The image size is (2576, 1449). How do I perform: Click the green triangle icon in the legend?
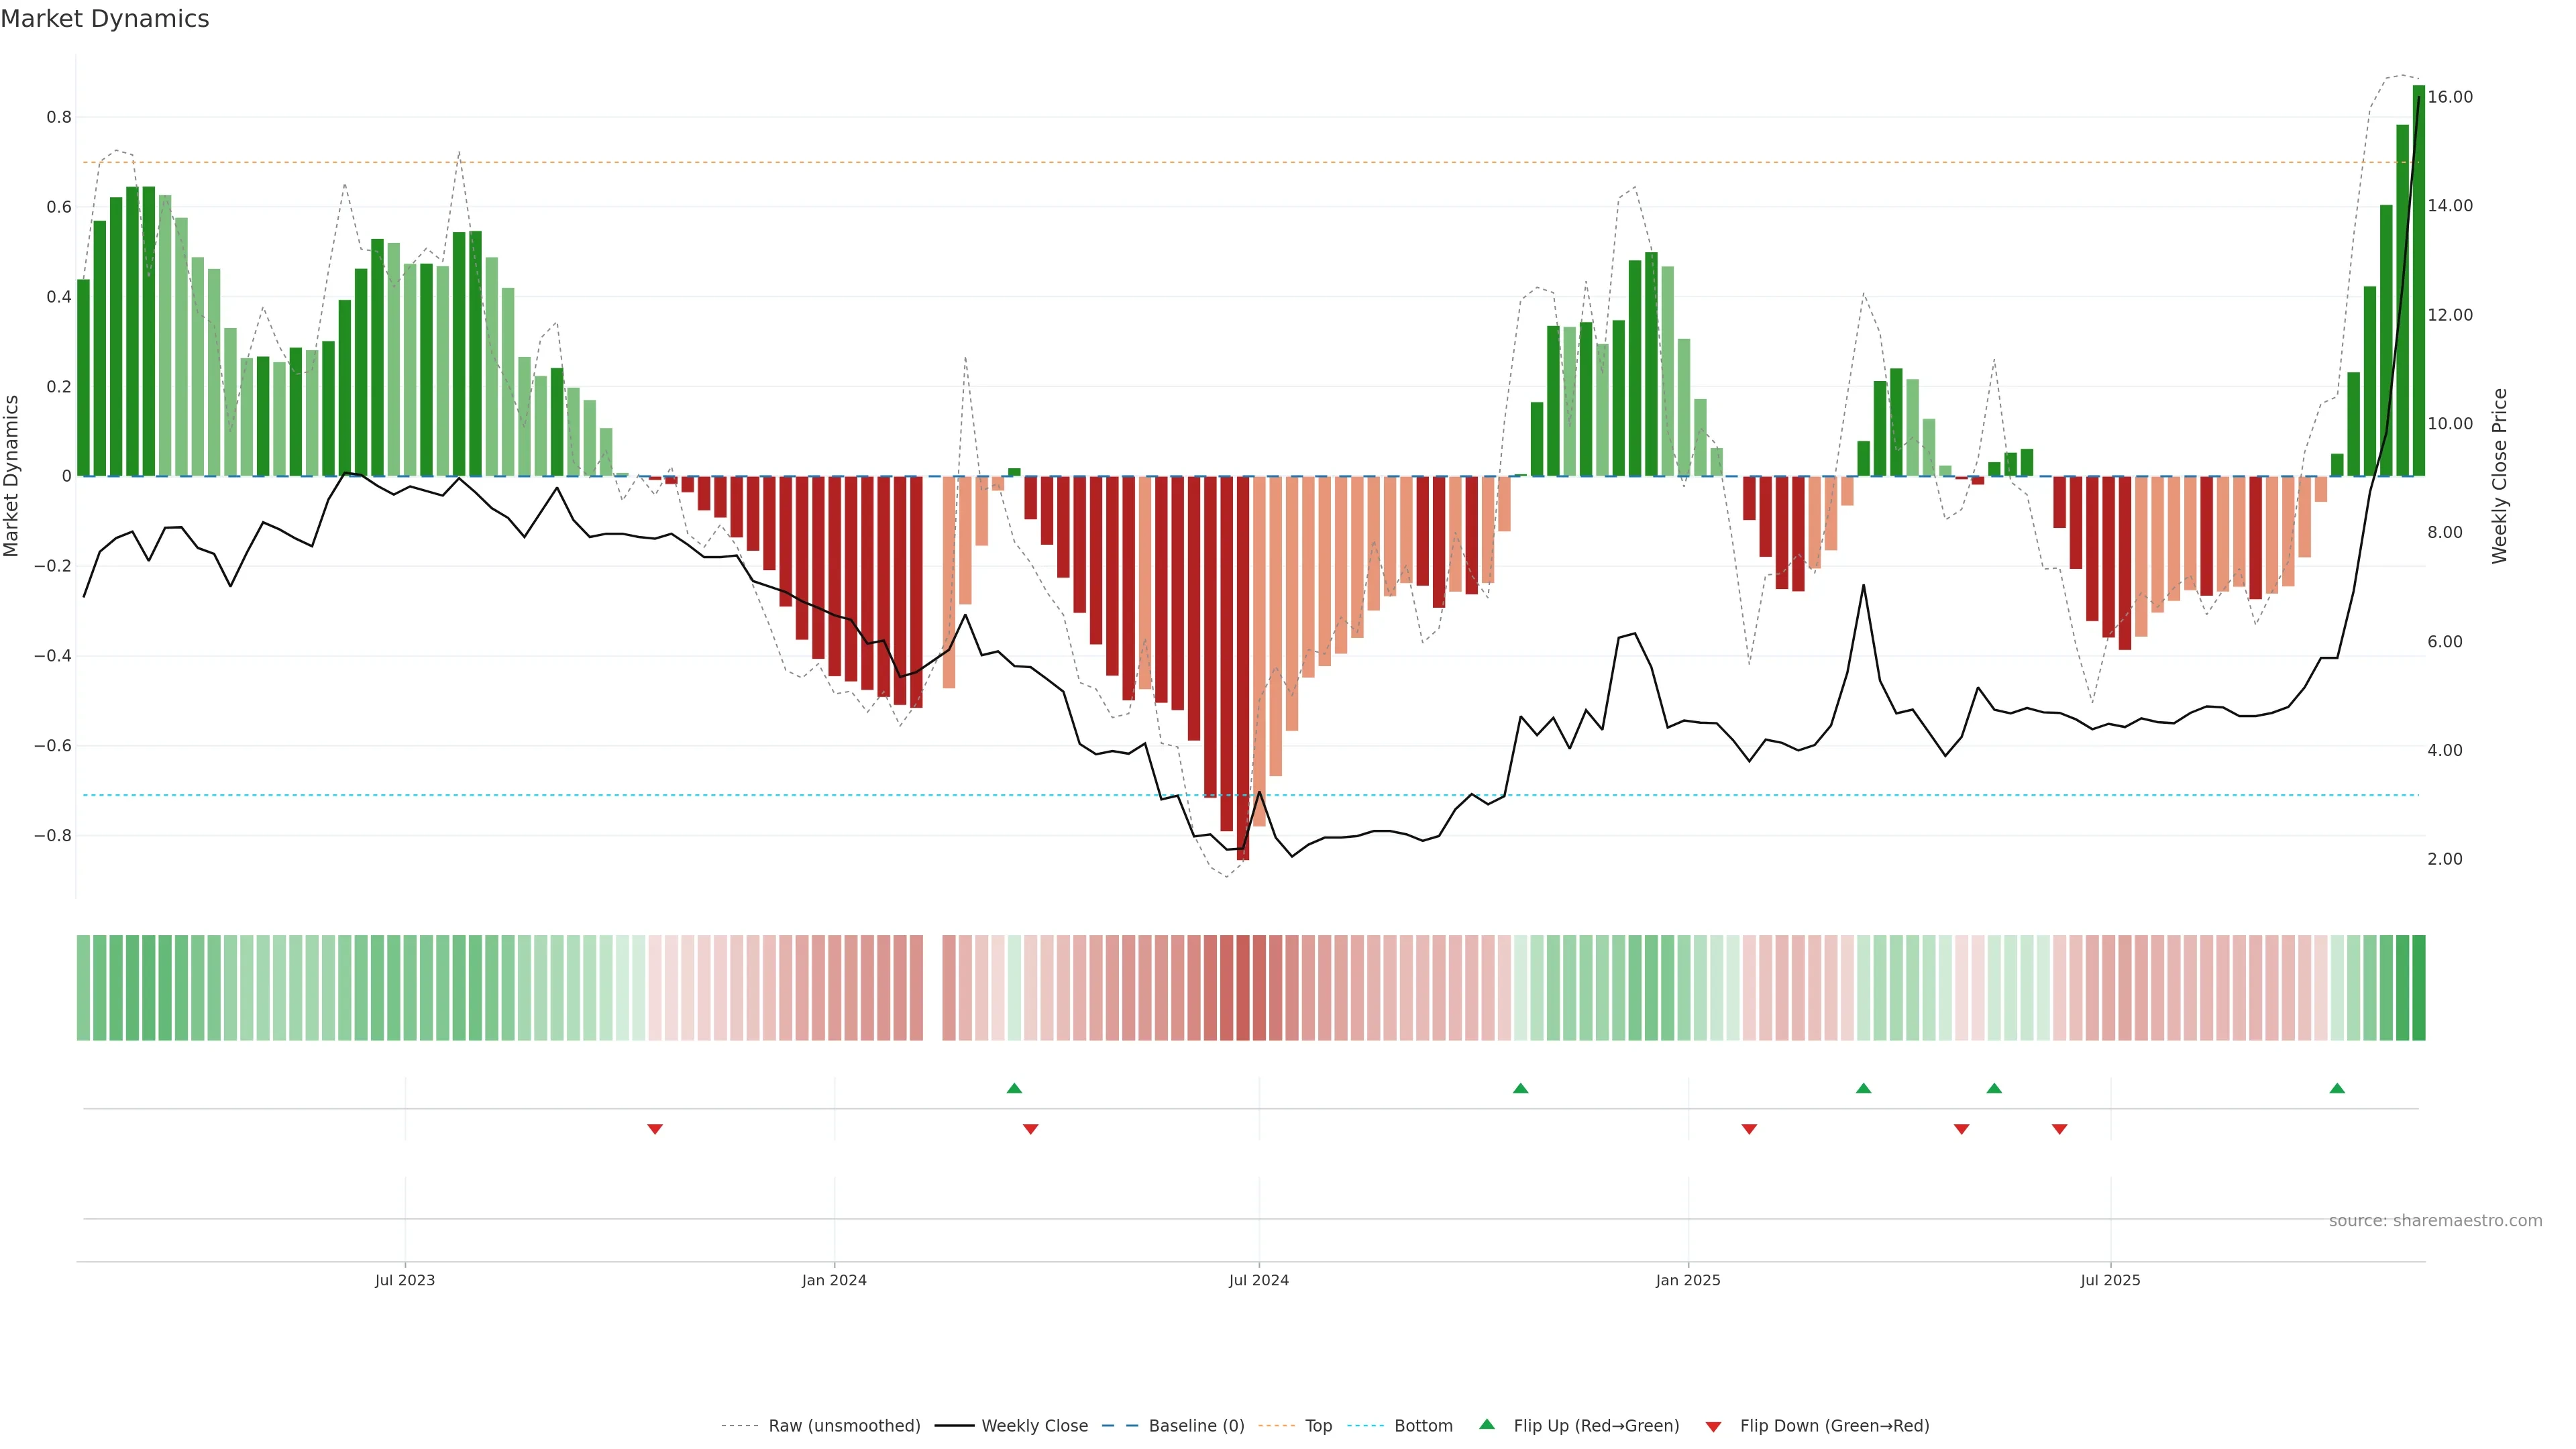pos(1487,1424)
